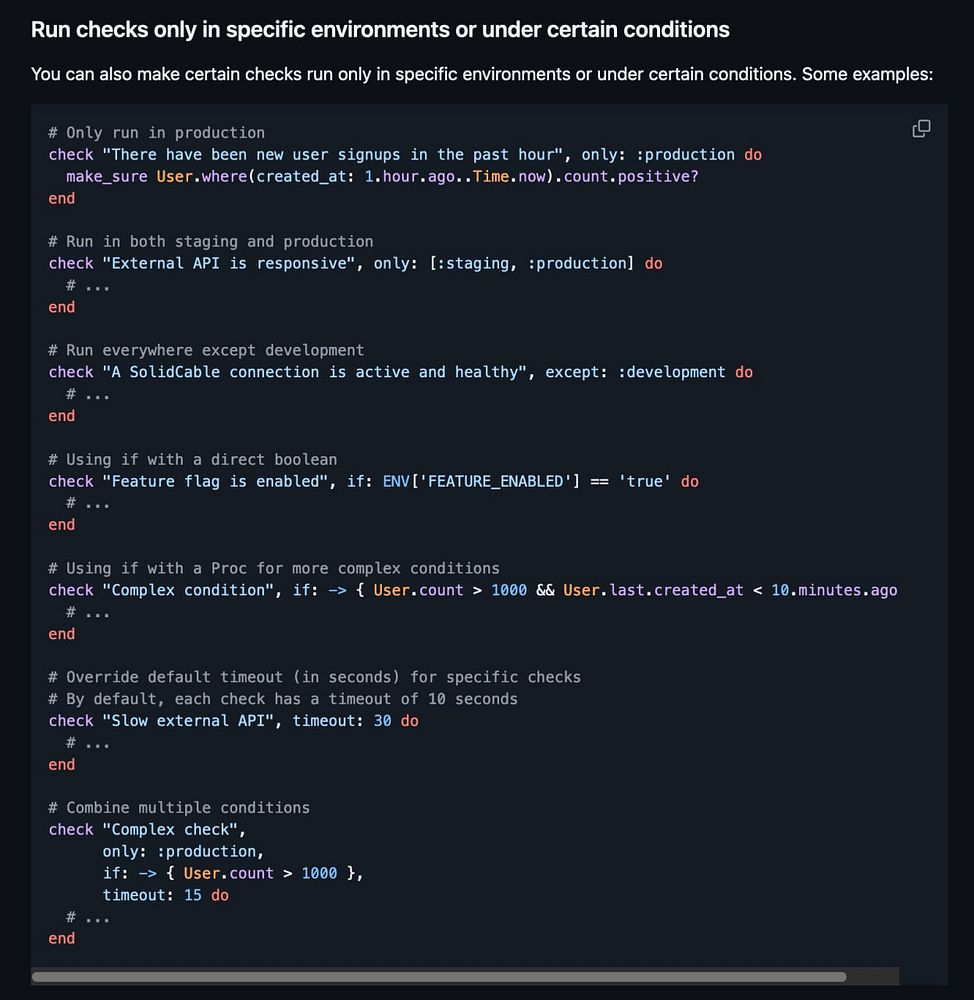Click the '# Run everywhere except development' comment
Viewport: 974px width, 1000px height.
pos(206,350)
